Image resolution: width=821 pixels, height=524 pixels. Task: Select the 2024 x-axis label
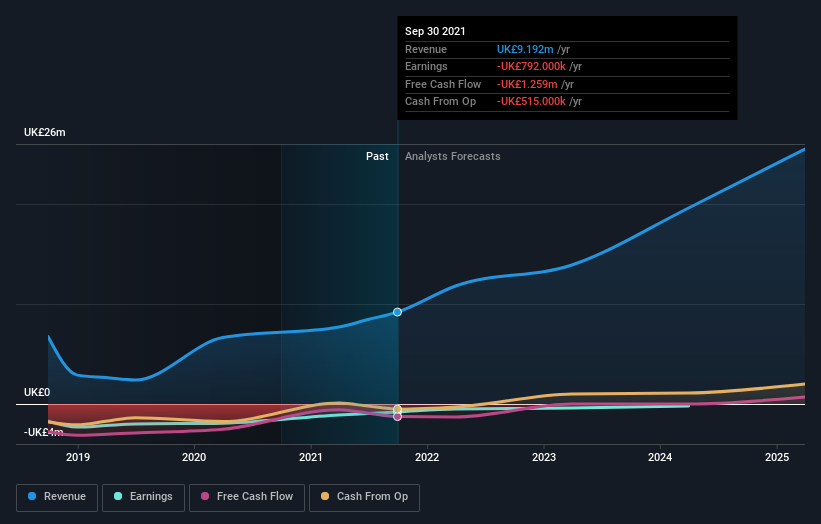[x=660, y=457]
